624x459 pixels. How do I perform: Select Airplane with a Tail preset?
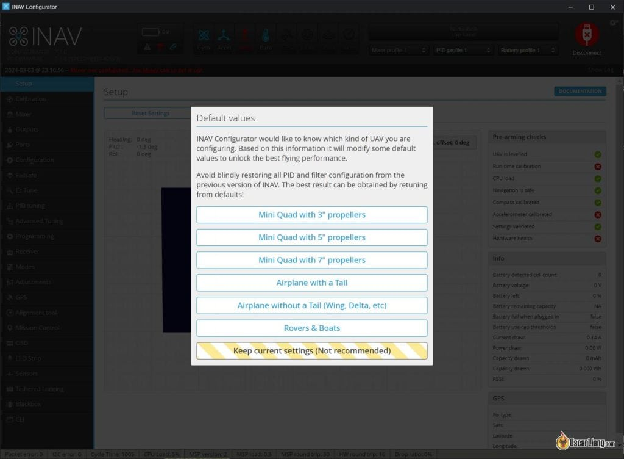point(312,283)
